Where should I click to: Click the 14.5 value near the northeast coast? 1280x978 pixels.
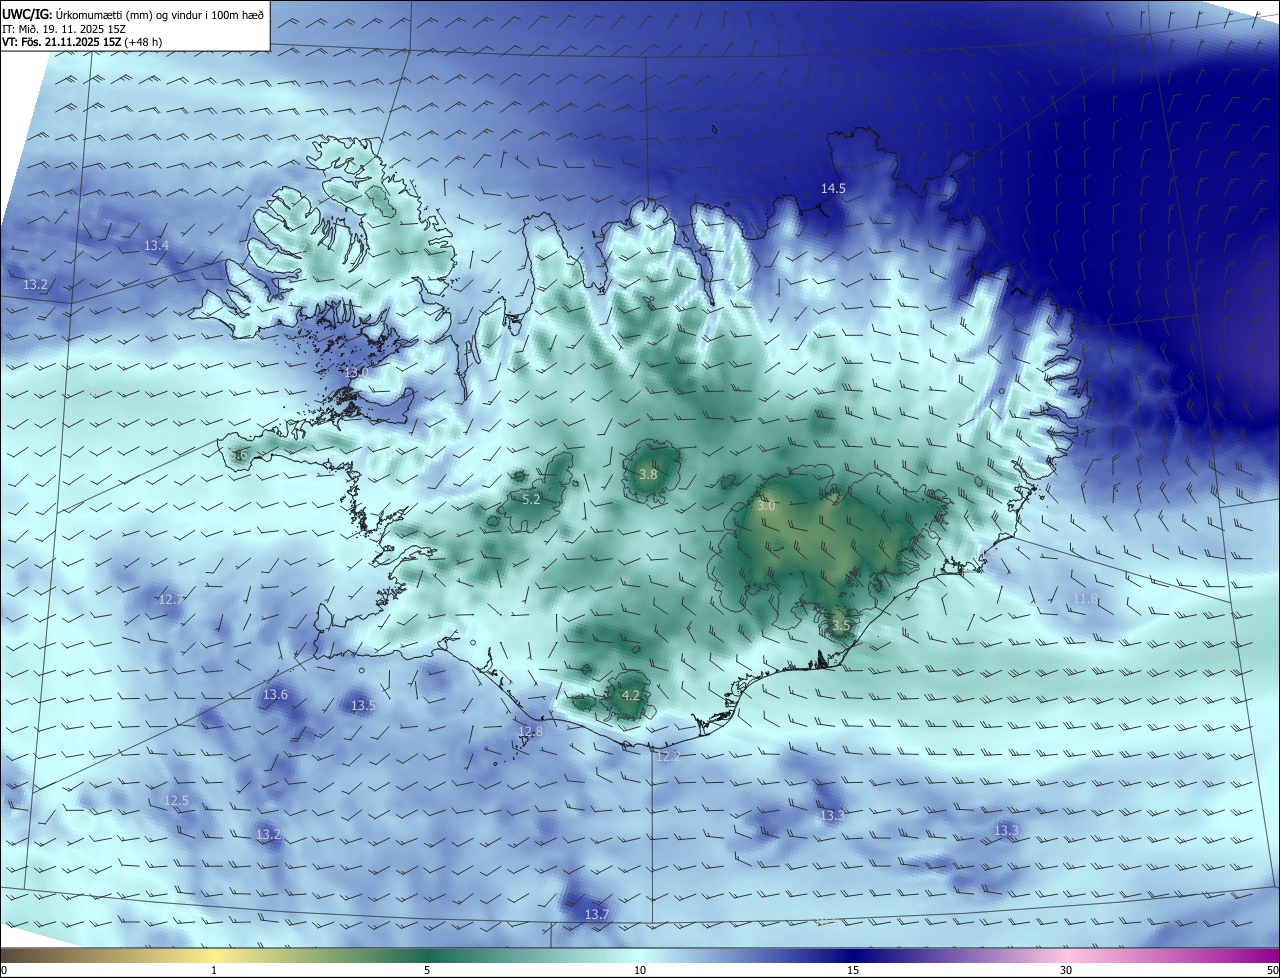point(833,188)
